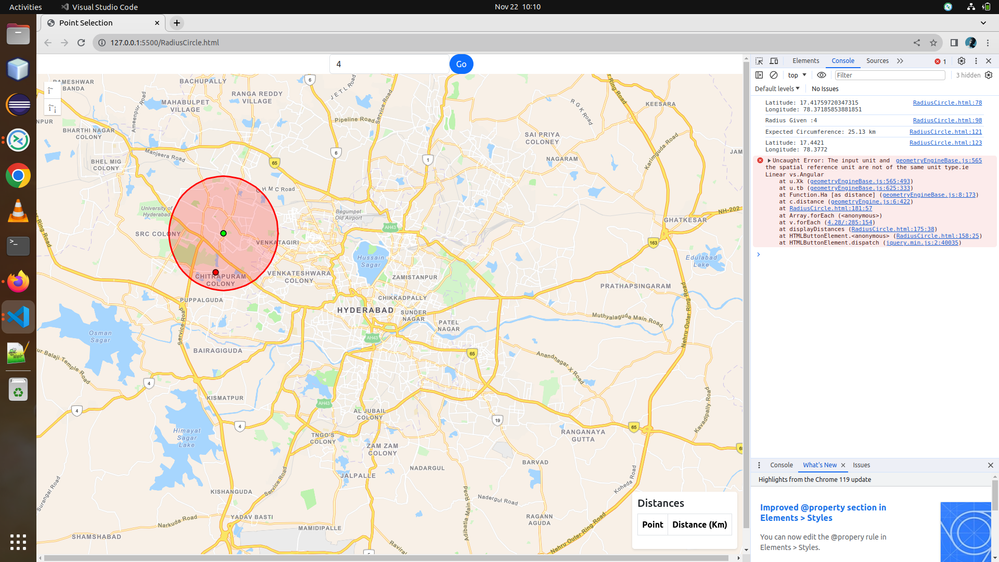Reload the page in the browser

81,43
